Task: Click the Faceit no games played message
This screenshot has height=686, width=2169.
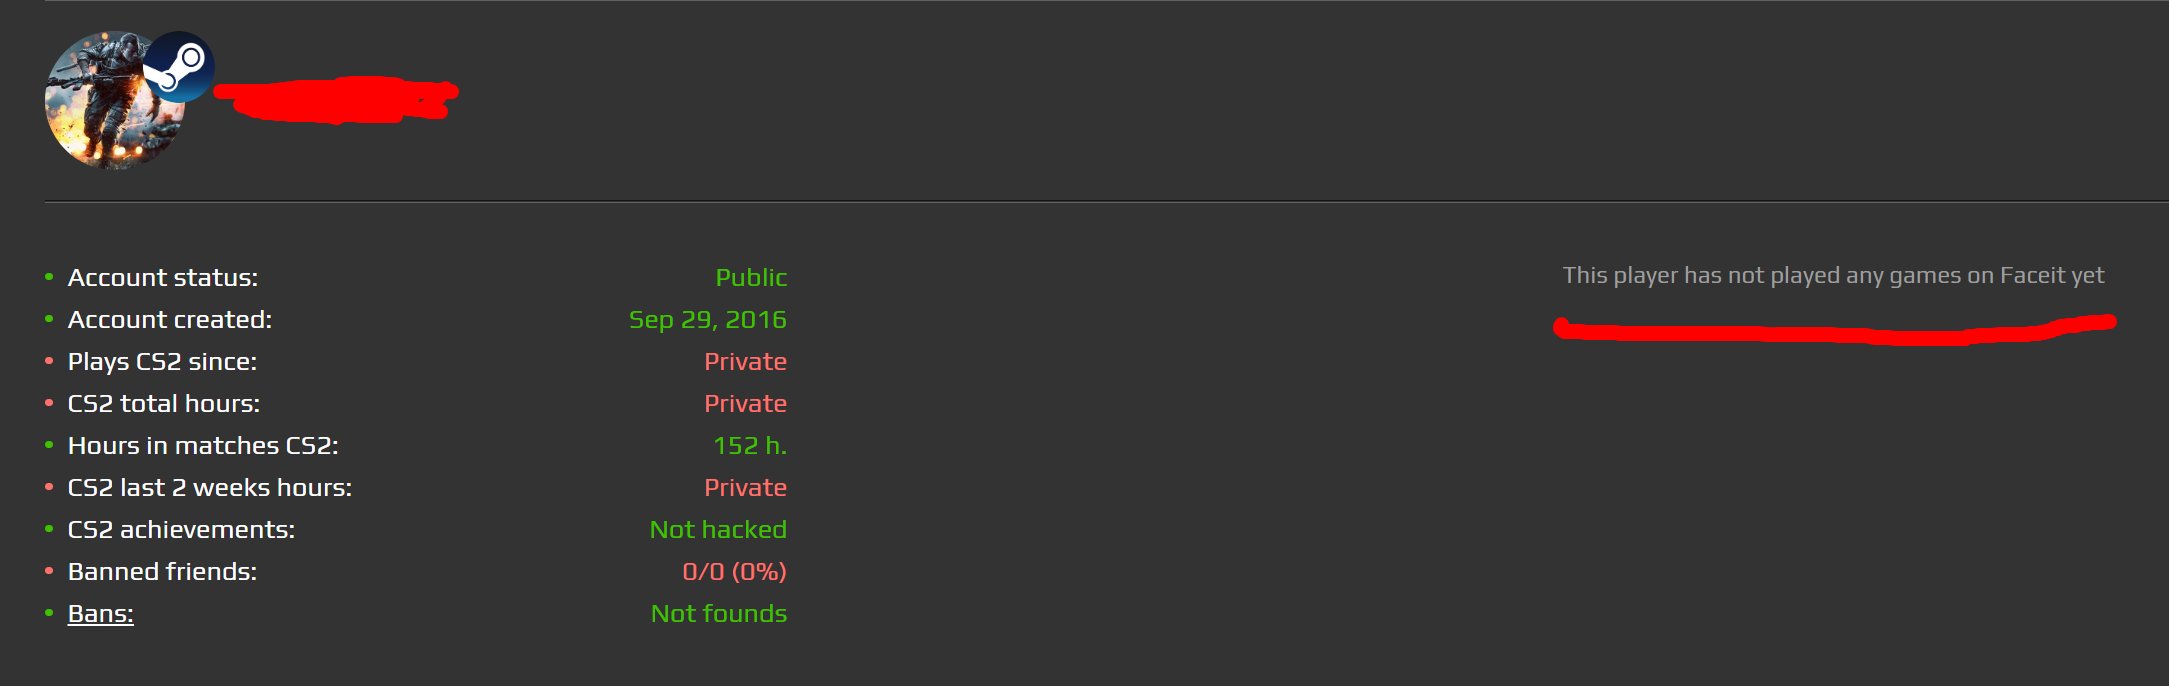Action: point(1833,276)
